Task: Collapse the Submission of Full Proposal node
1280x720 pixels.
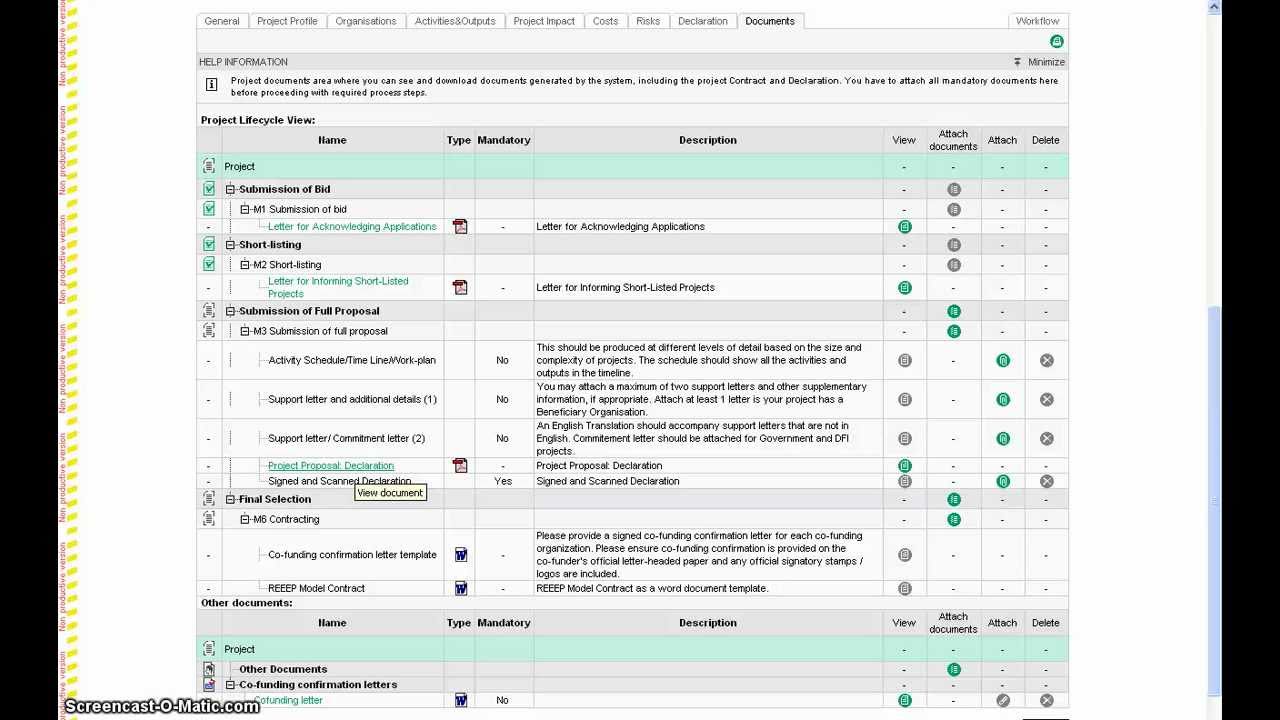Action: 231,311
